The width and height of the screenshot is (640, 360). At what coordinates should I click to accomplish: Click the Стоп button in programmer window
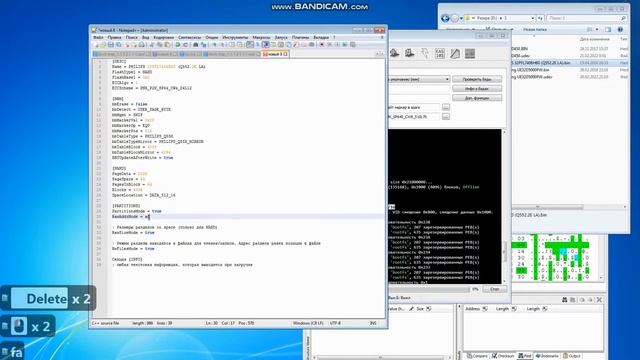click(x=495, y=289)
